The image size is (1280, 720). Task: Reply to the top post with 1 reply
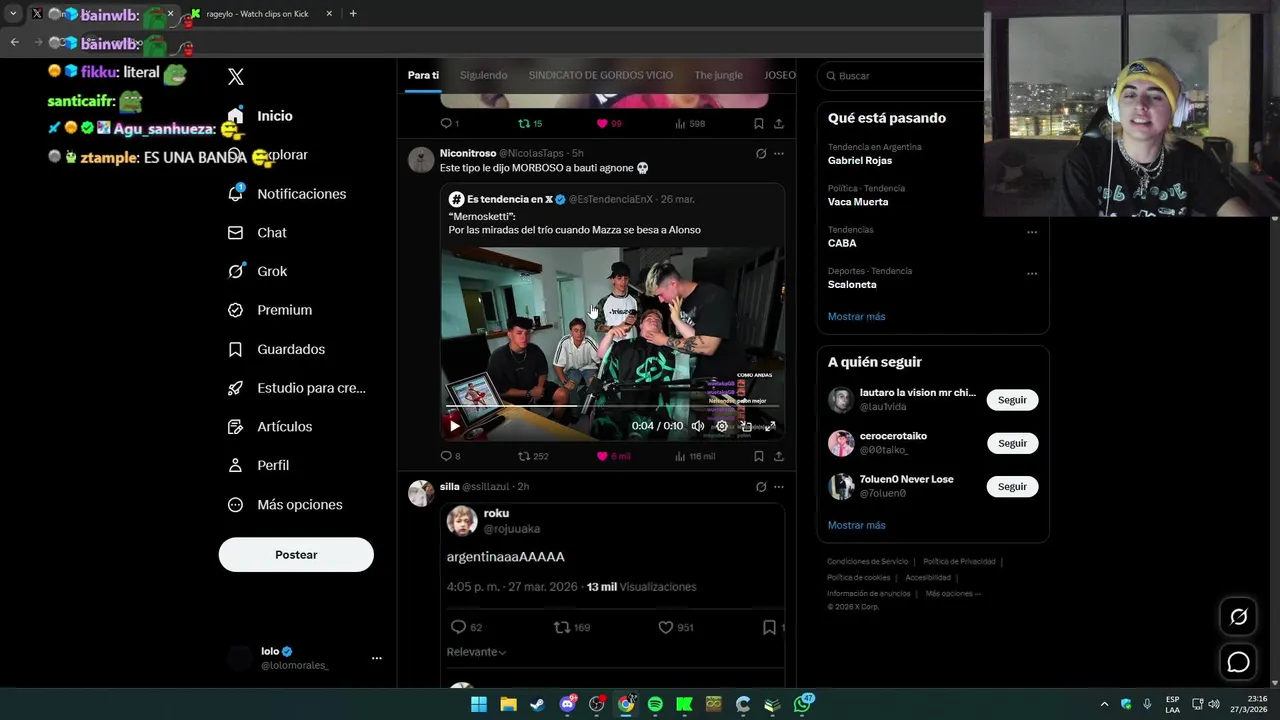450,124
